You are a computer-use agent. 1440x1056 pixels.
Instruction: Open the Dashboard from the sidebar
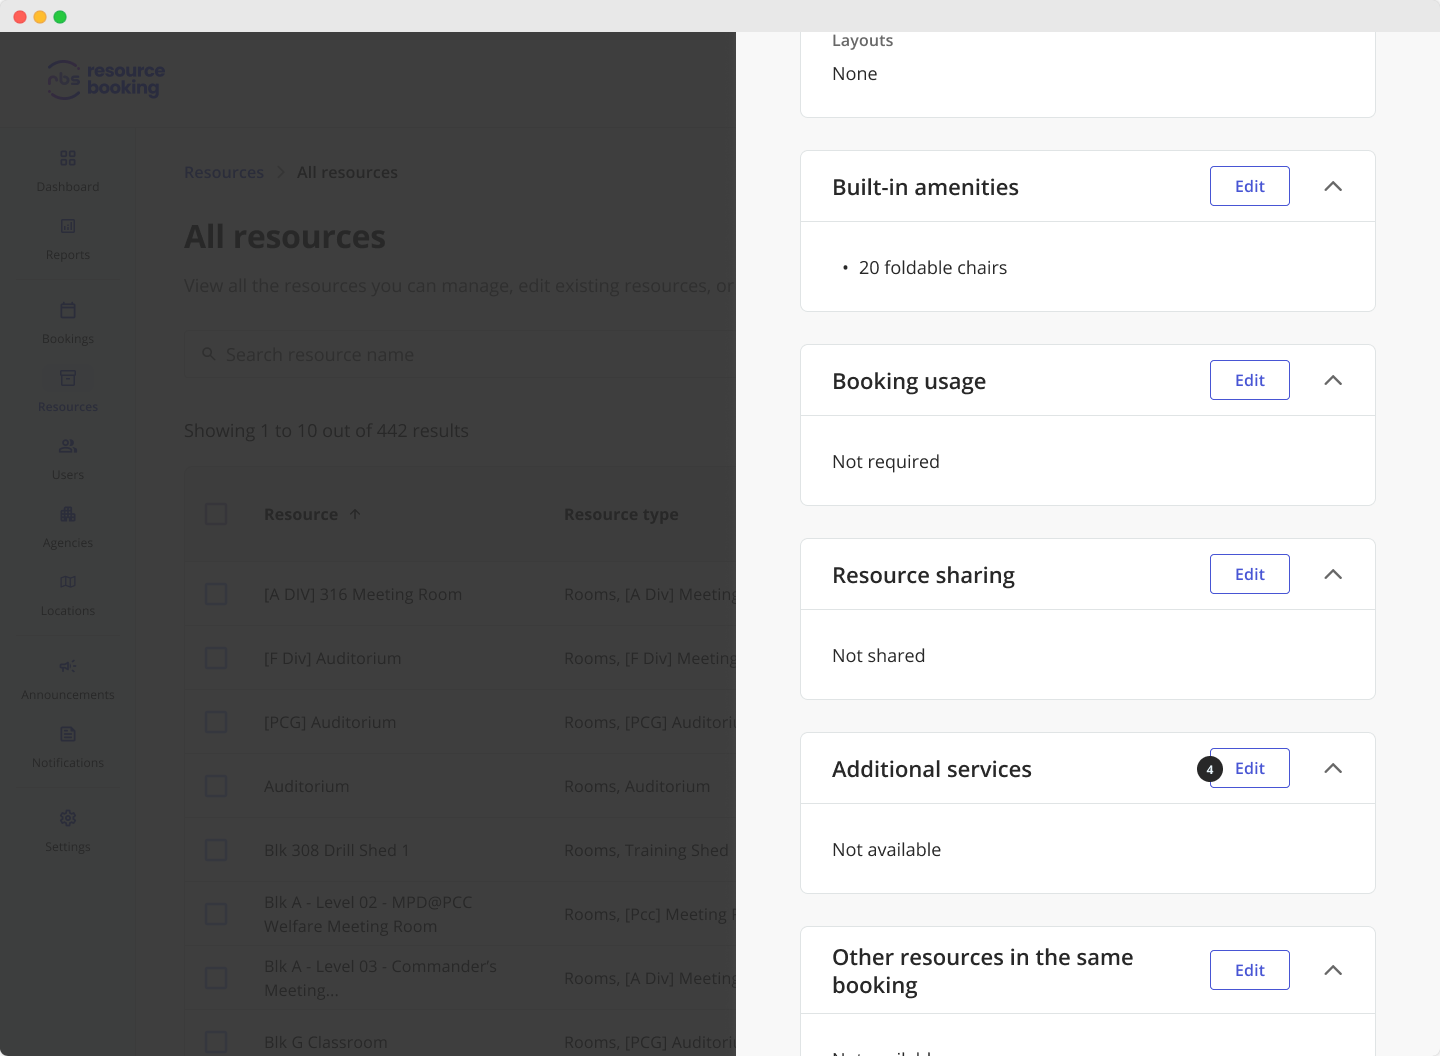click(67, 170)
